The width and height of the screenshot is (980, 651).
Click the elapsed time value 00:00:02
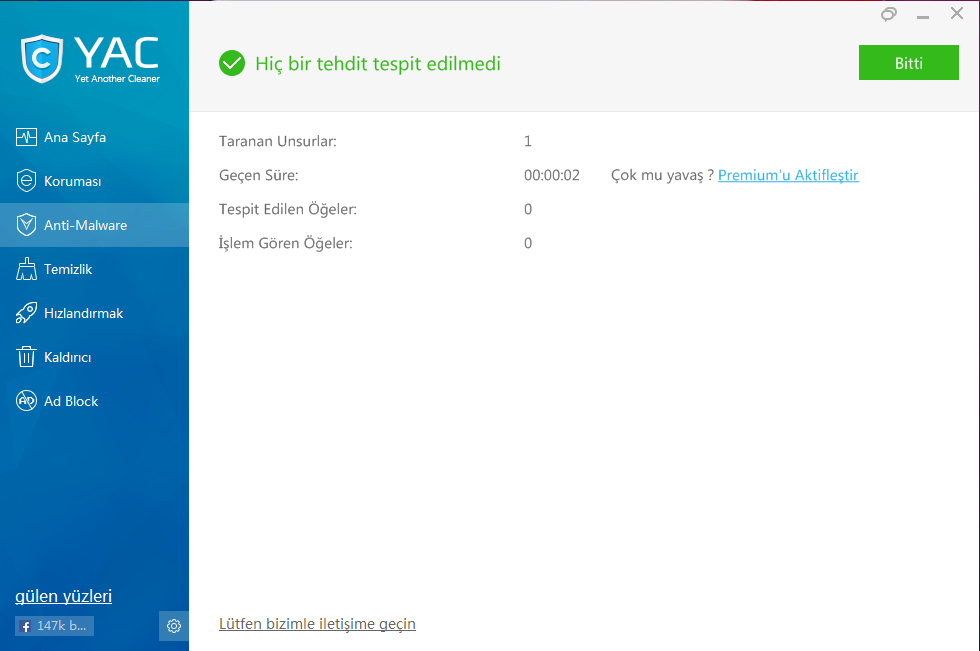tap(552, 175)
